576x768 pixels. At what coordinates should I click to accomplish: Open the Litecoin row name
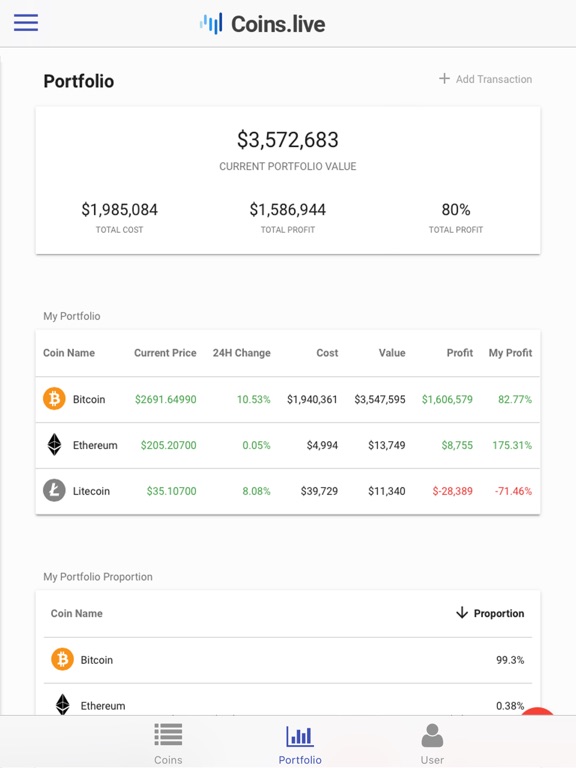point(91,491)
